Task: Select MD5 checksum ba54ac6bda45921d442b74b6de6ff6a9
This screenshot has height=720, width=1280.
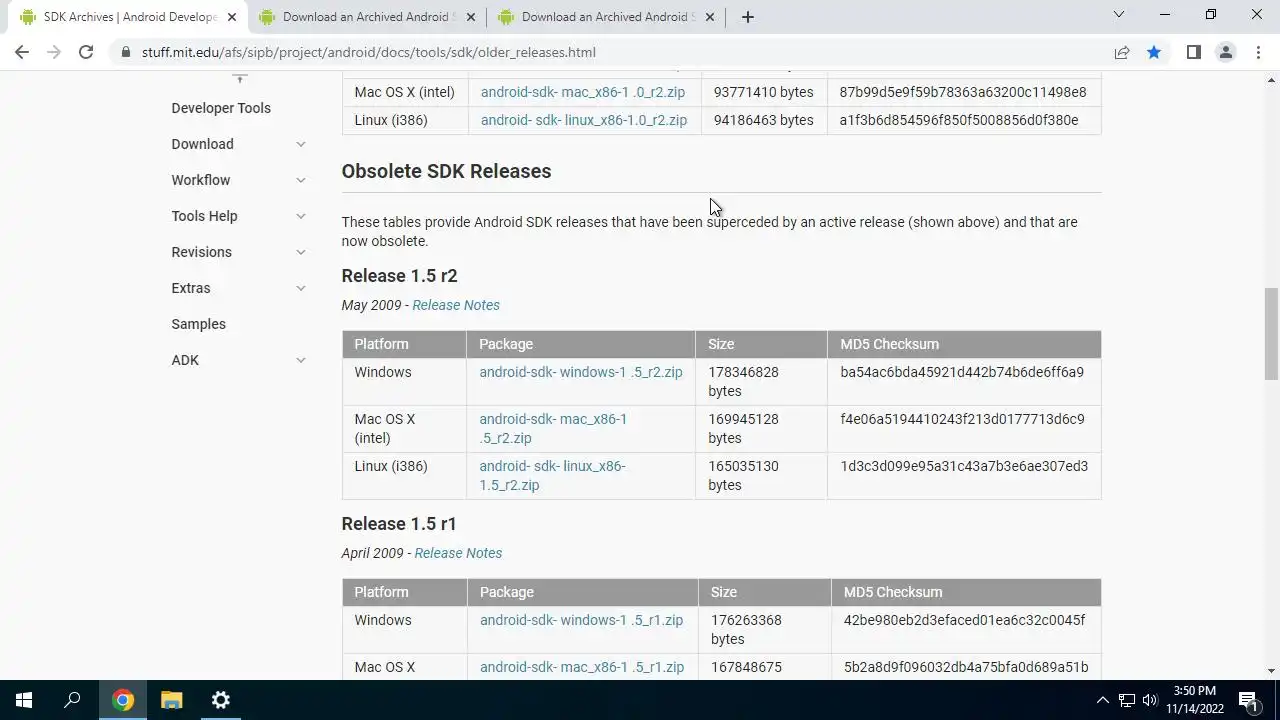Action: pos(962,372)
